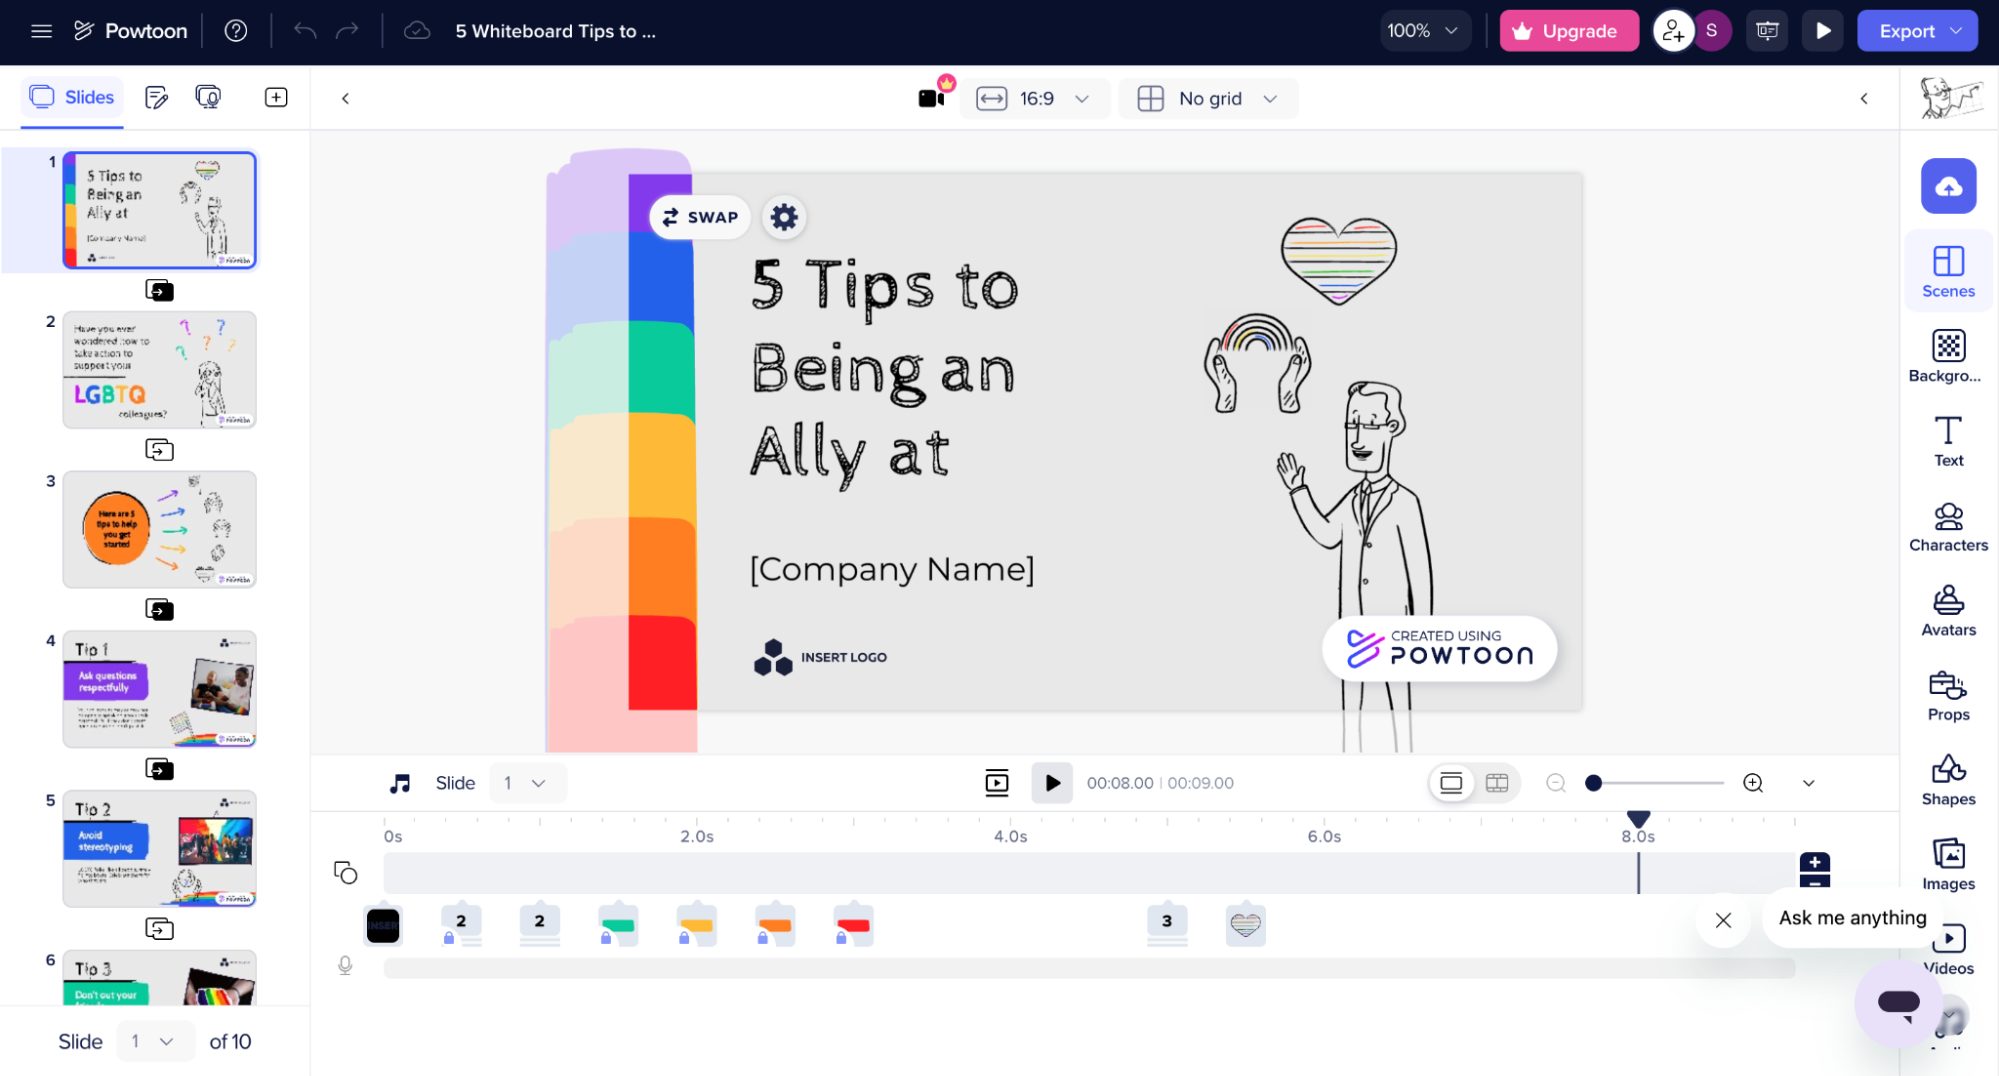Screen dimensions: 1999x1076
Task: Open the Avatars library panel
Action: 1948,611
